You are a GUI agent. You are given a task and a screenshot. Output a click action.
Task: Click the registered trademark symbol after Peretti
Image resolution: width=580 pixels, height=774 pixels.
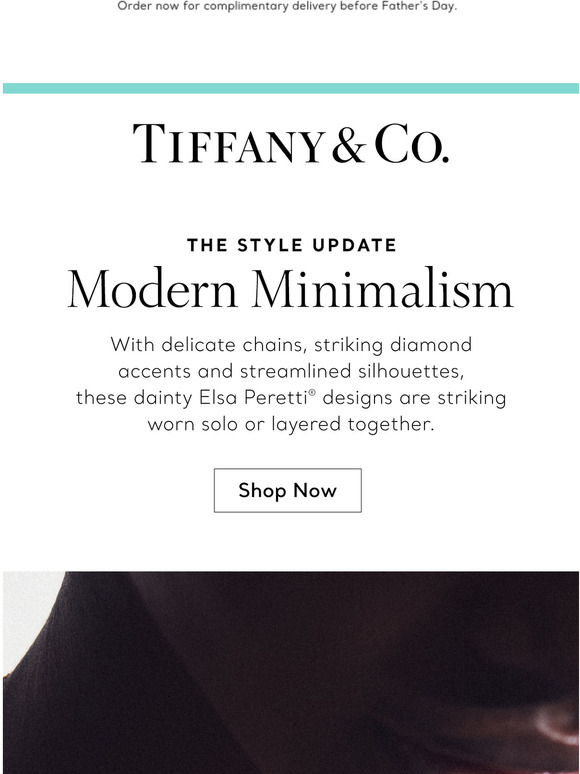coord(311,393)
